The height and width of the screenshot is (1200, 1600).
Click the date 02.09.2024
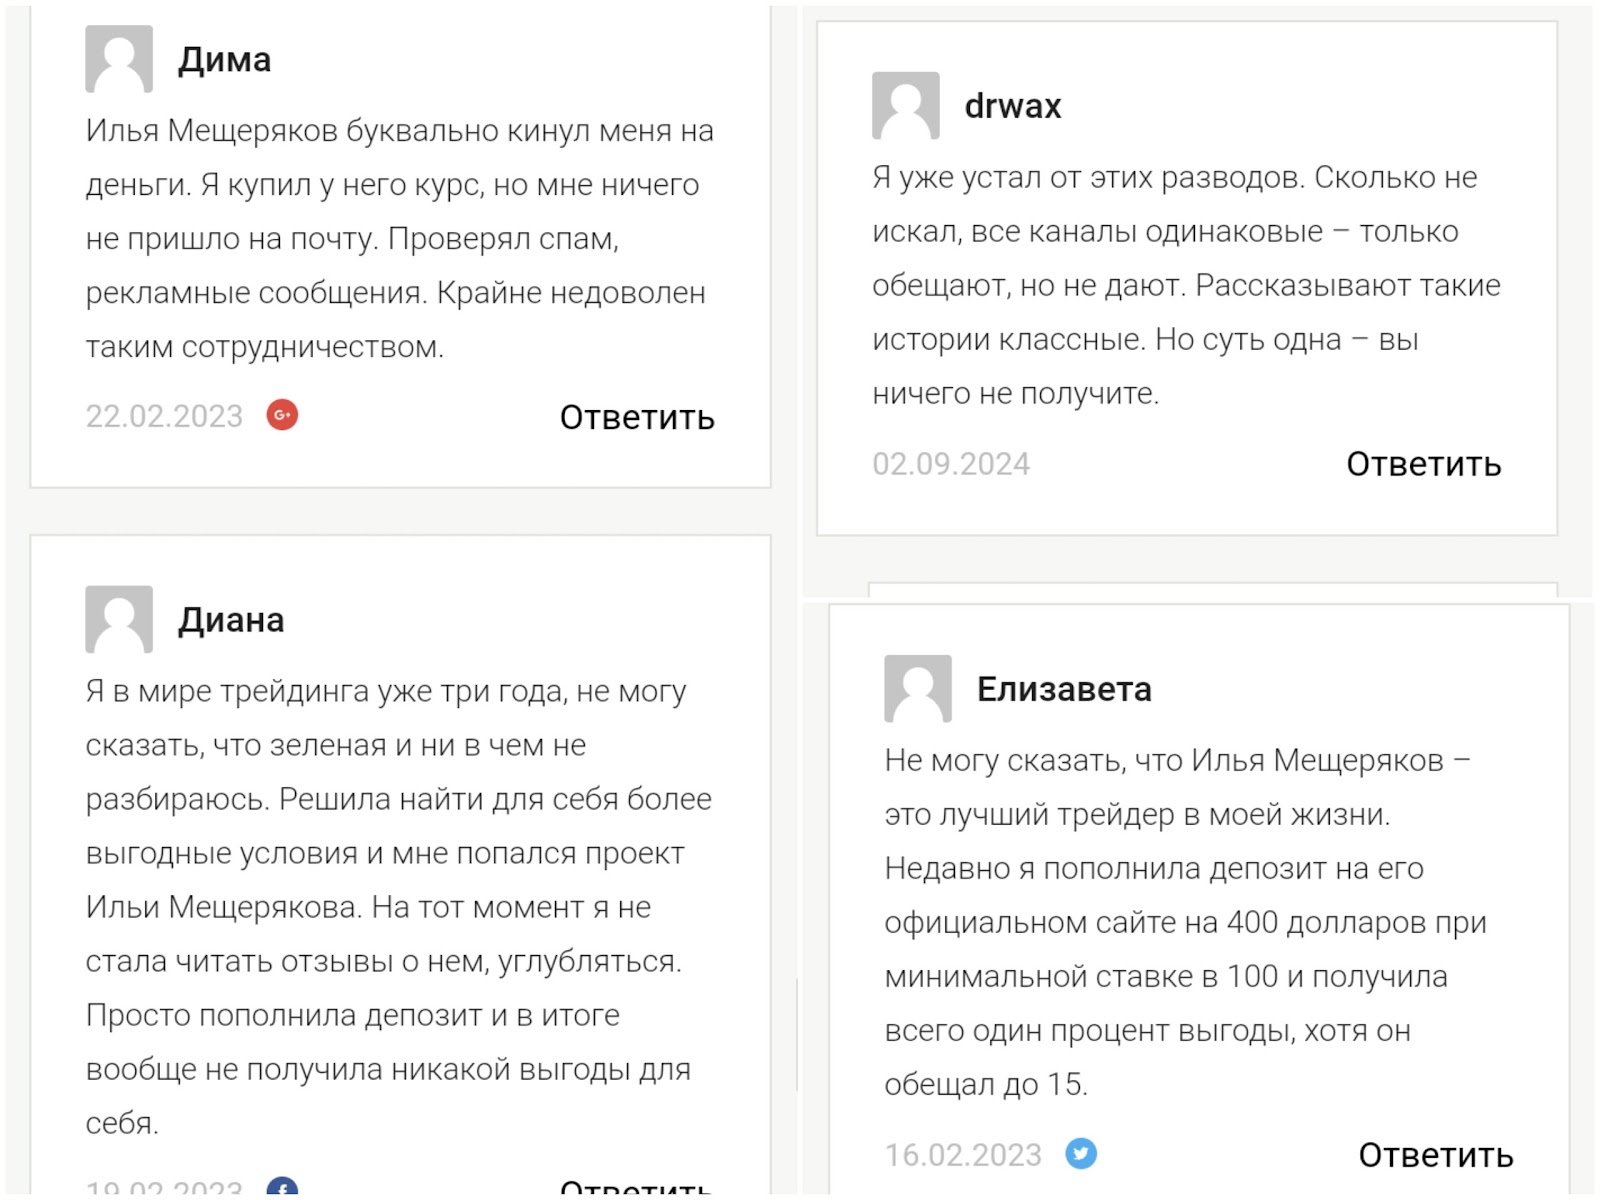[x=950, y=464]
